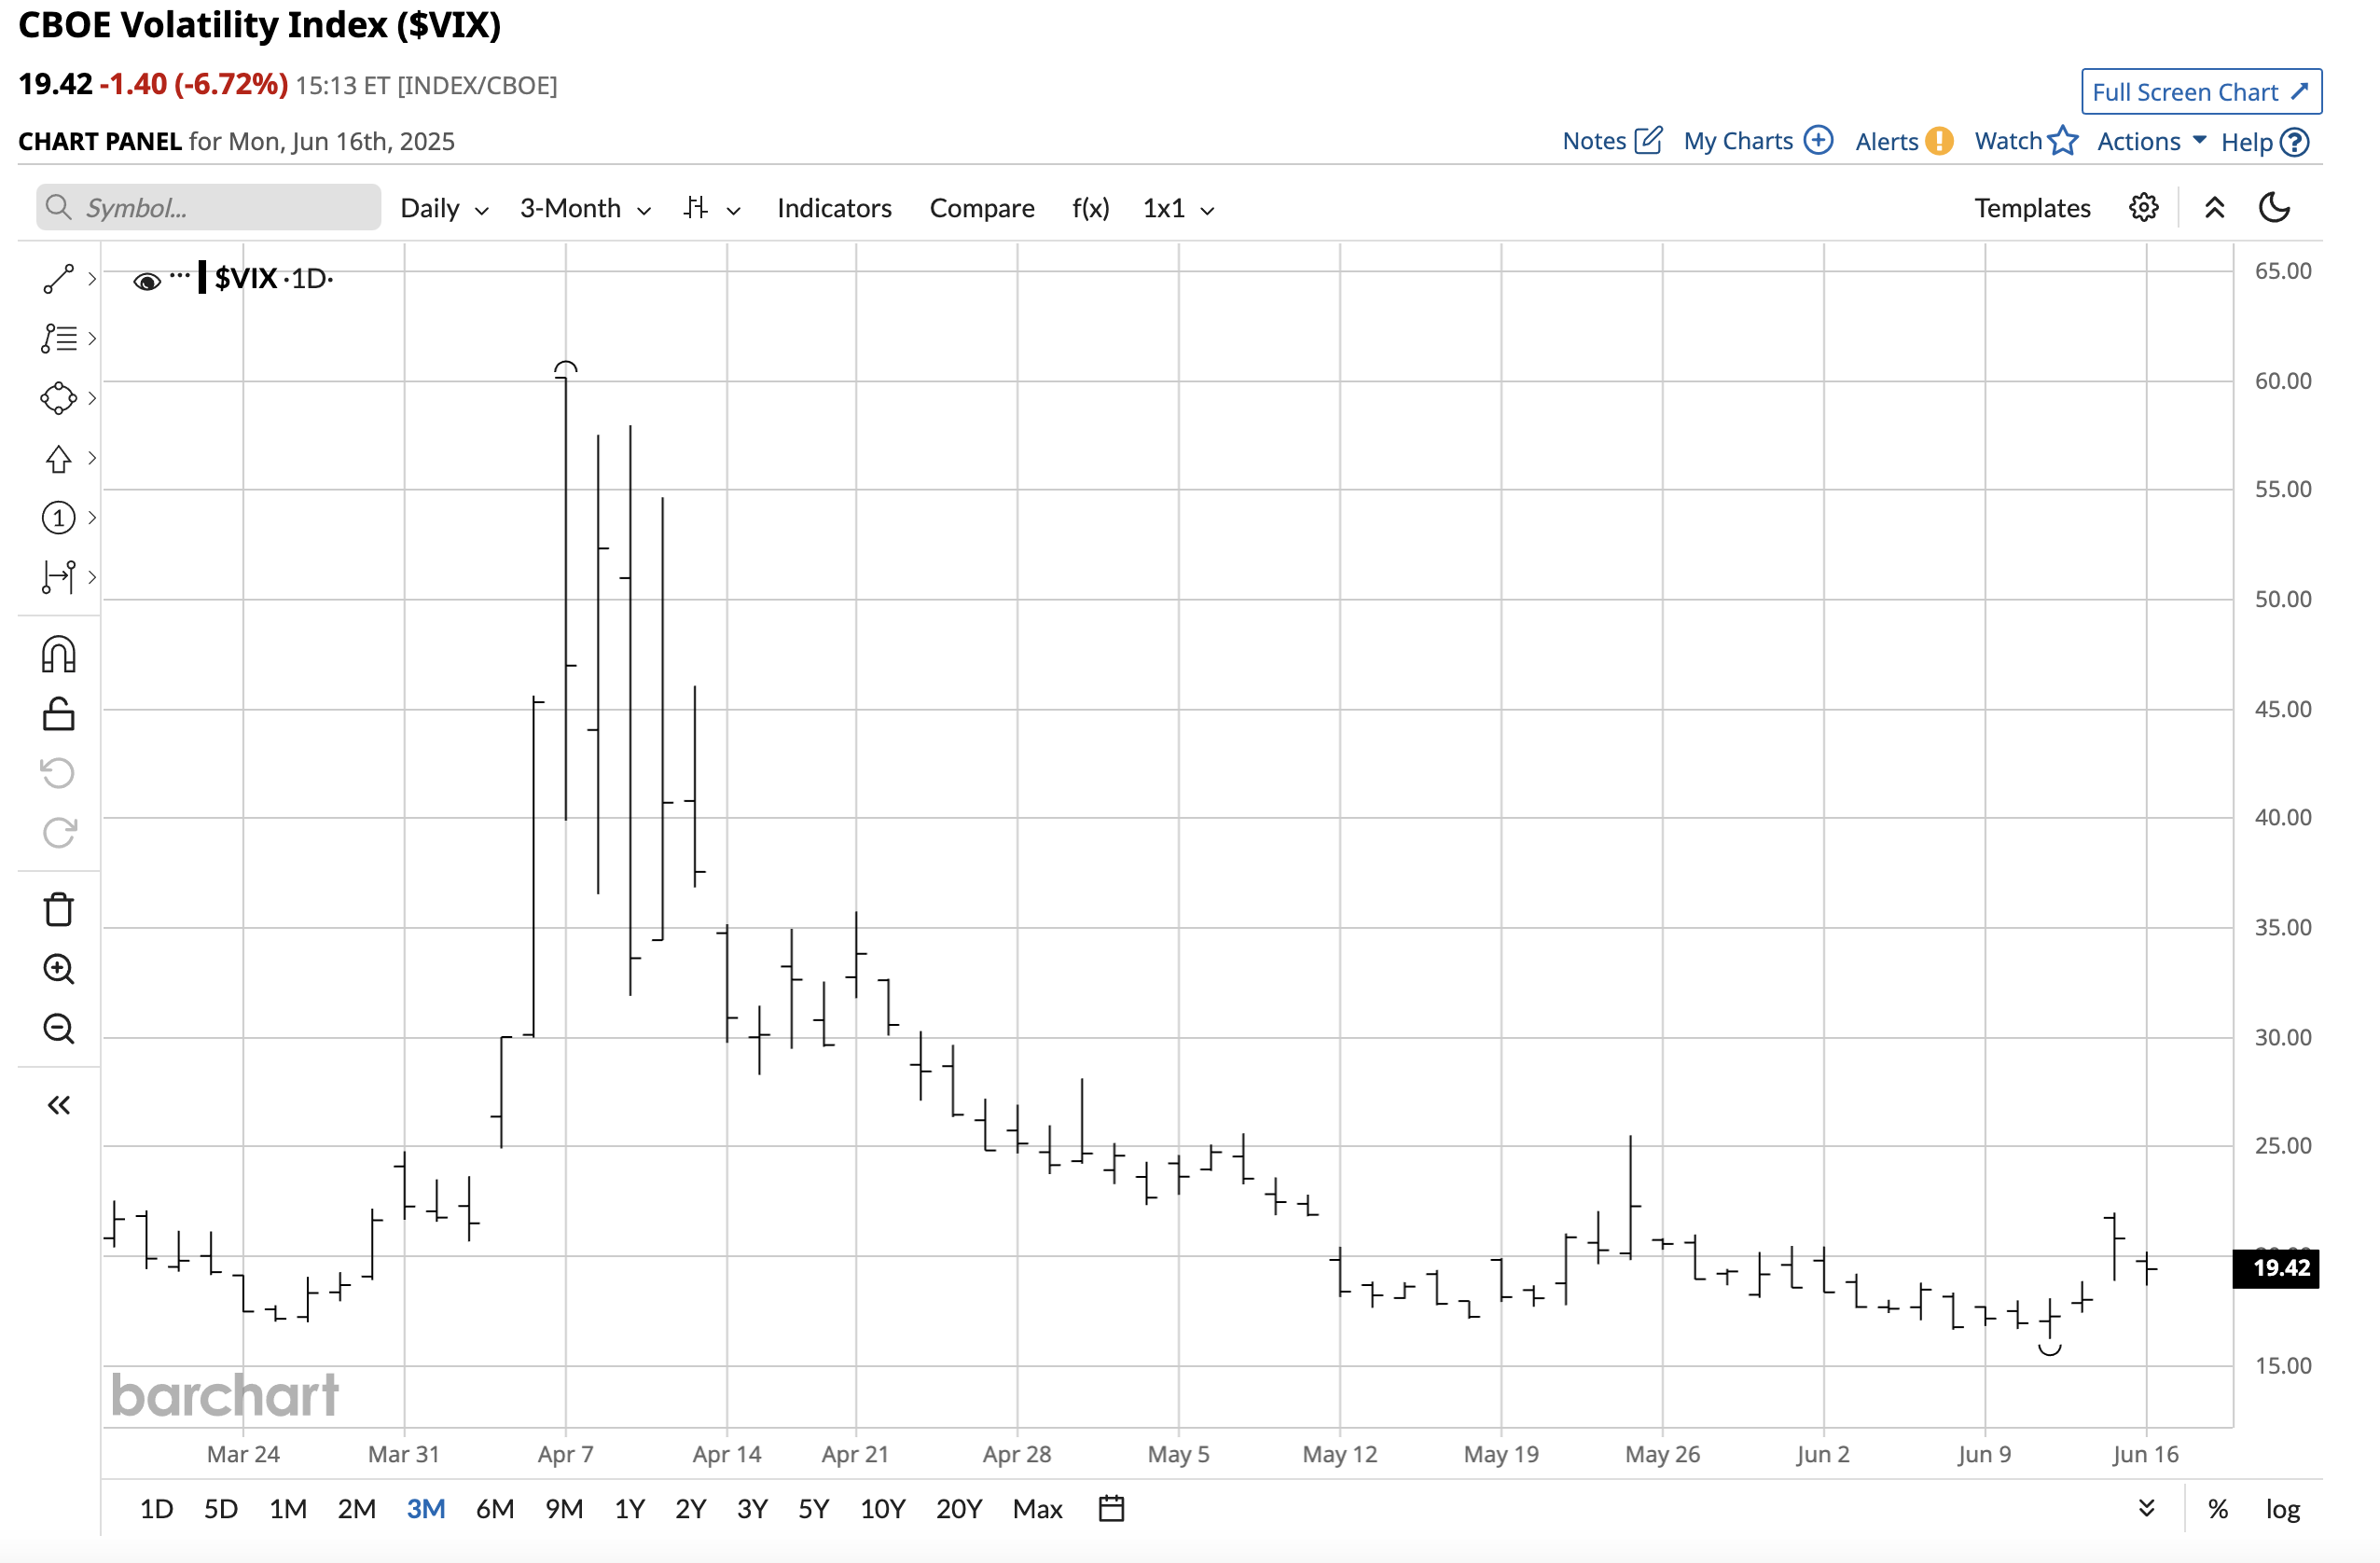Enable the magnet snap mode
Screen dimensions: 2380x1563
click(58, 655)
